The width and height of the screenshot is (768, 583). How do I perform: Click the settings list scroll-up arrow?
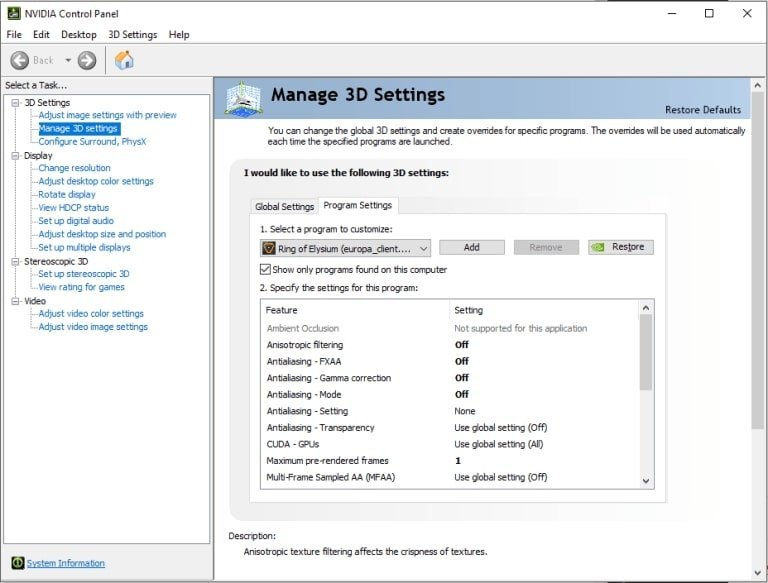(646, 308)
